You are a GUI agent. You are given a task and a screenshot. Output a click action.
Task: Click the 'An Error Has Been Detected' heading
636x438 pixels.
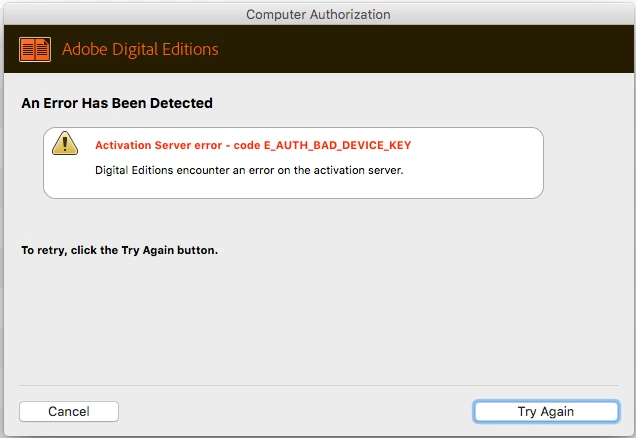click(117, 103)
